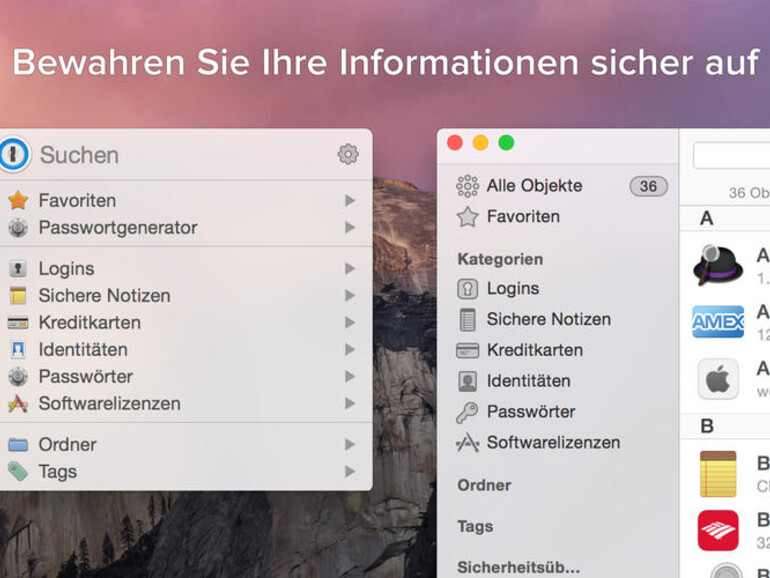The width and height of the screenshot is (770, 578).
Task: Select Favoriten in main window sidebar
Action: pyautogui.click(x=558, y=217)
